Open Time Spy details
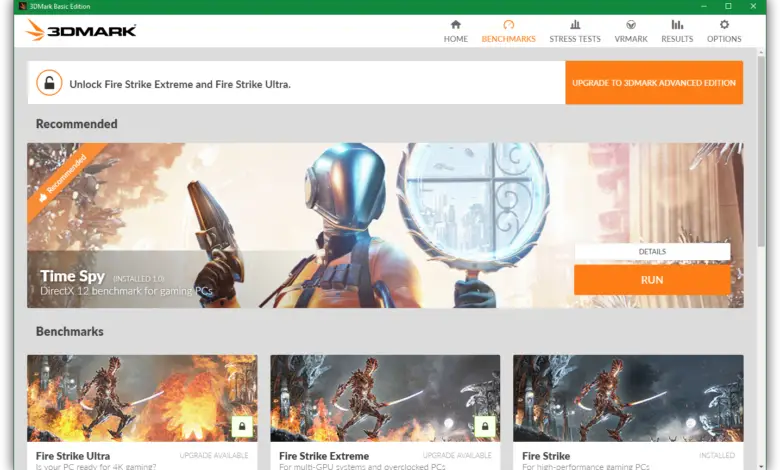The height and width of the screenshot is (470, 780). [x=652, y=252]
